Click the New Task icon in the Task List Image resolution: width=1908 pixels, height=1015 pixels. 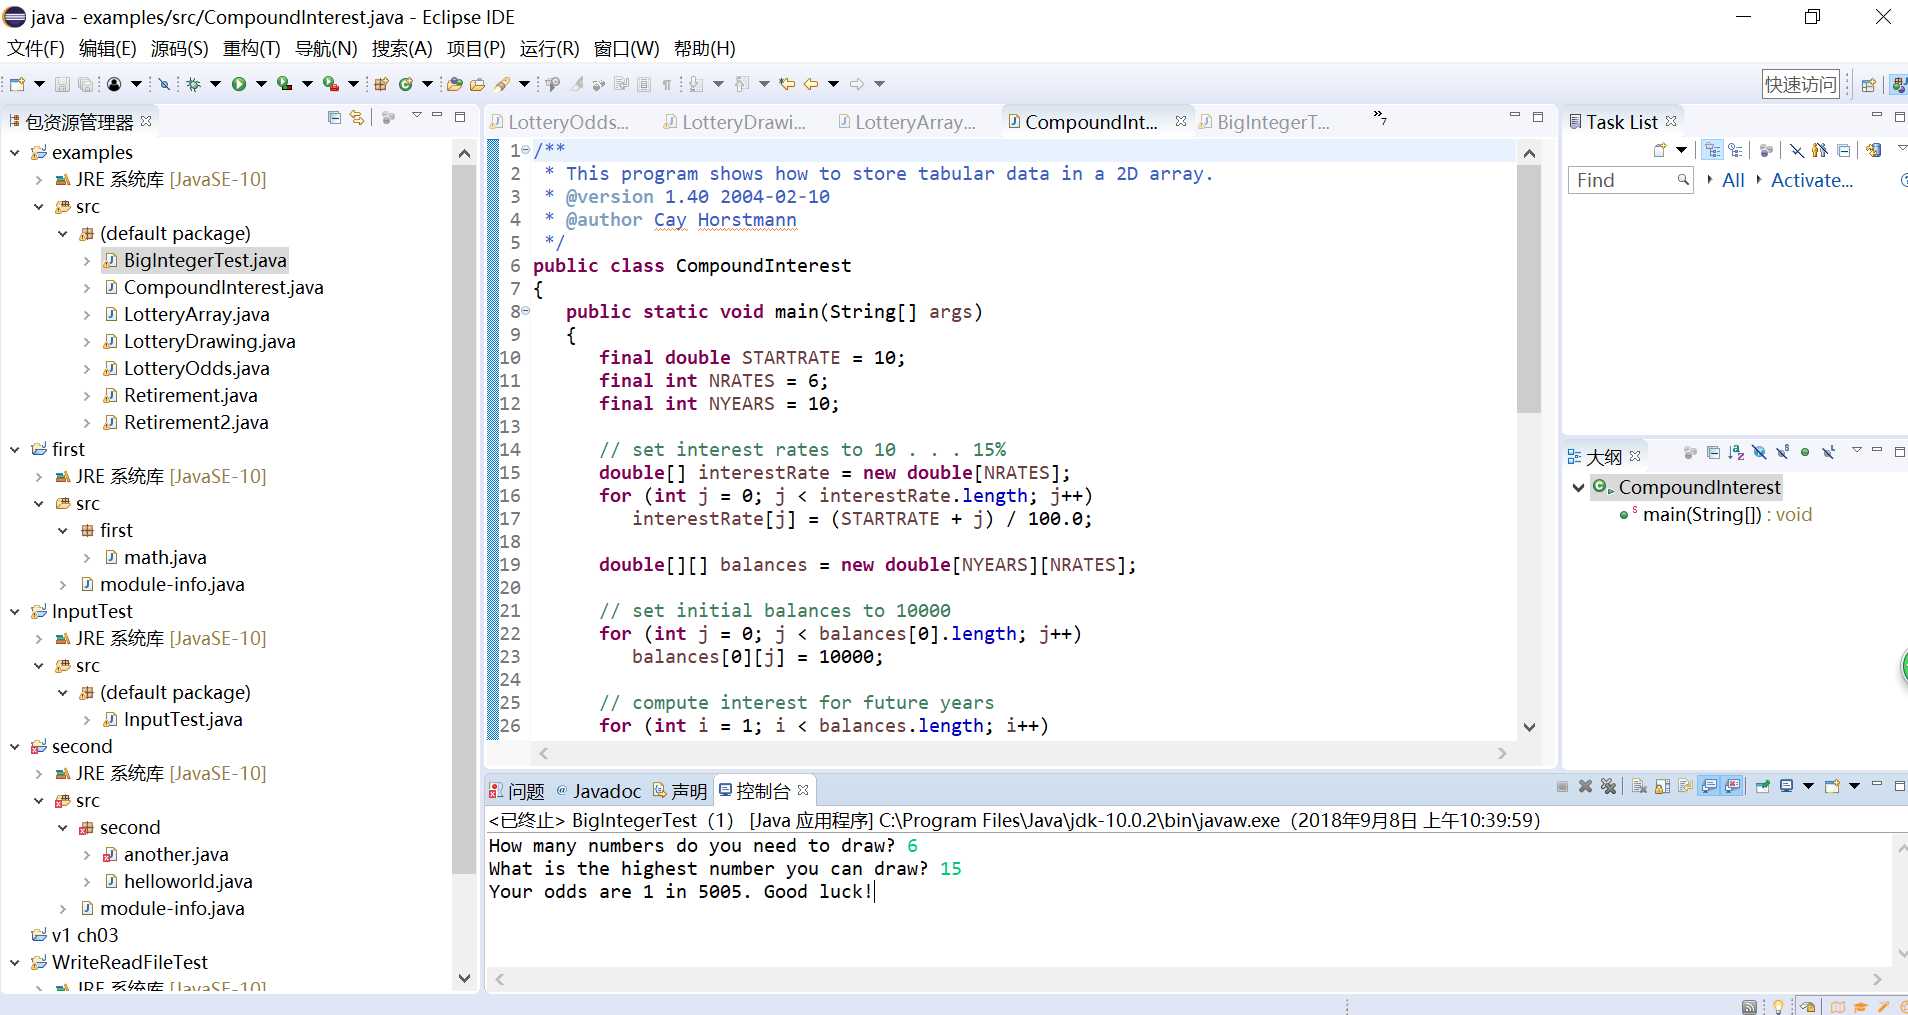click(1660, 150)
